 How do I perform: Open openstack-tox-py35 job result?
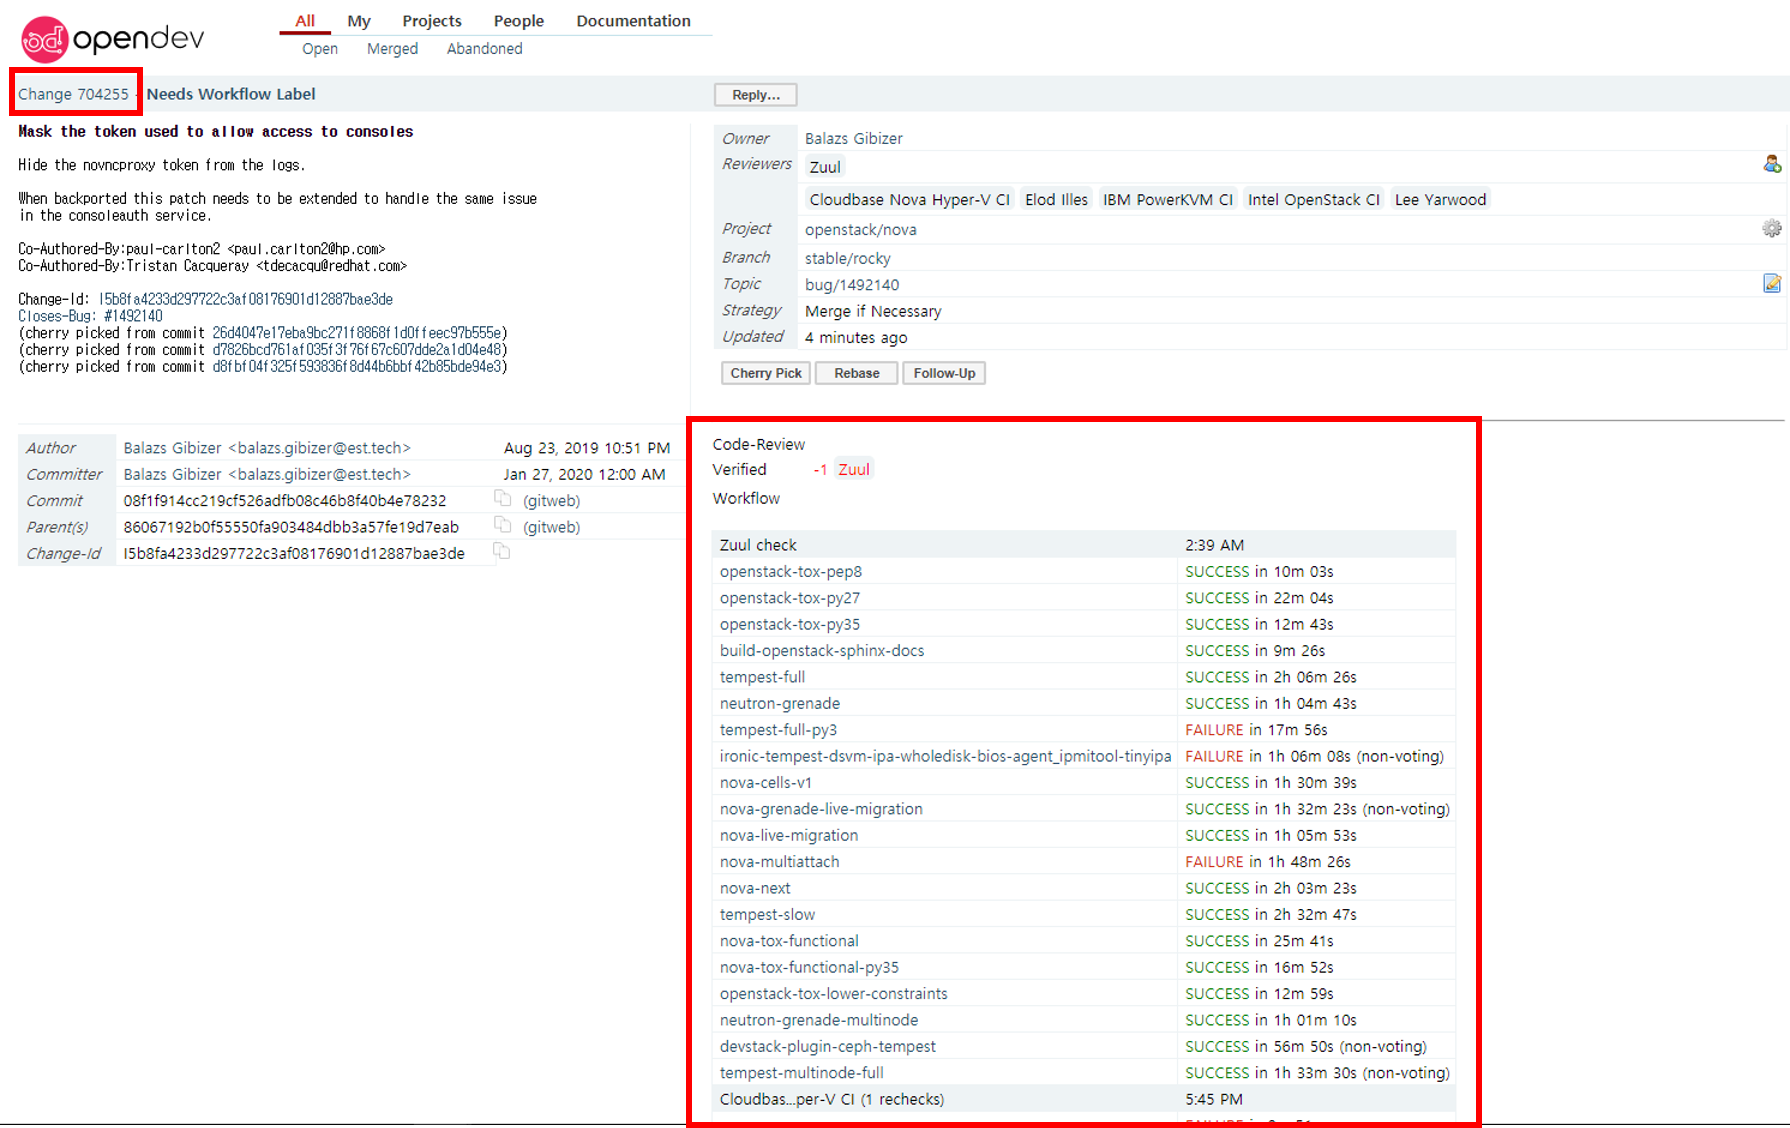click(790, 624)
